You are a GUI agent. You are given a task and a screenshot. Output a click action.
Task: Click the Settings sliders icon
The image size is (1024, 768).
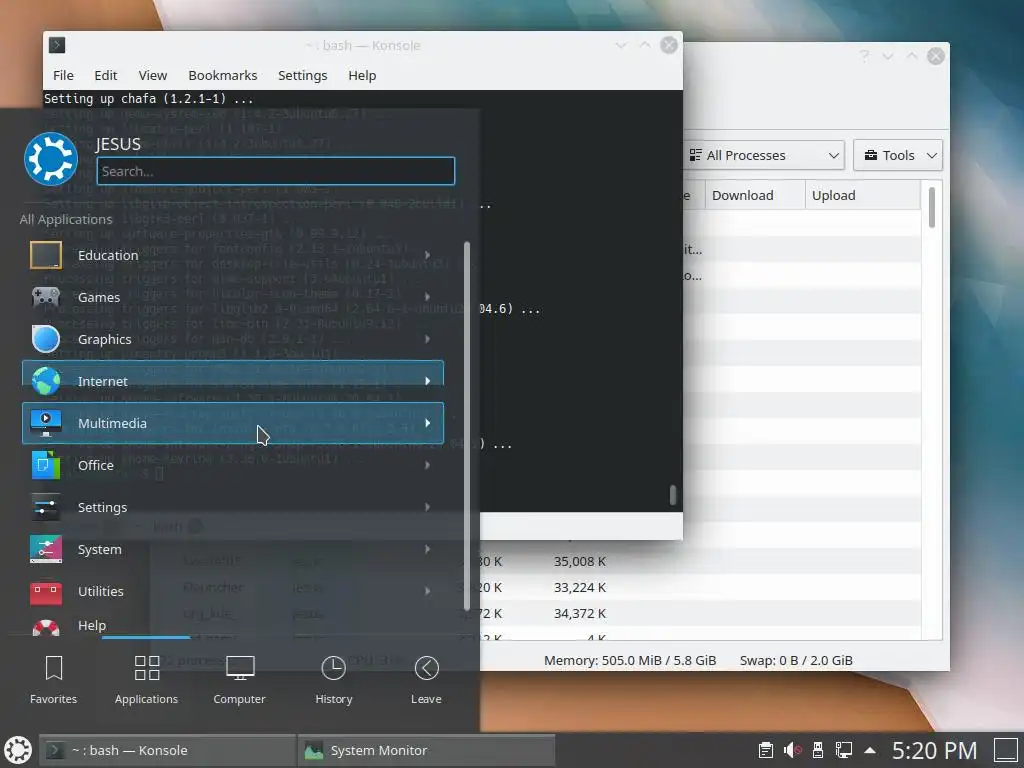point(46,507)
